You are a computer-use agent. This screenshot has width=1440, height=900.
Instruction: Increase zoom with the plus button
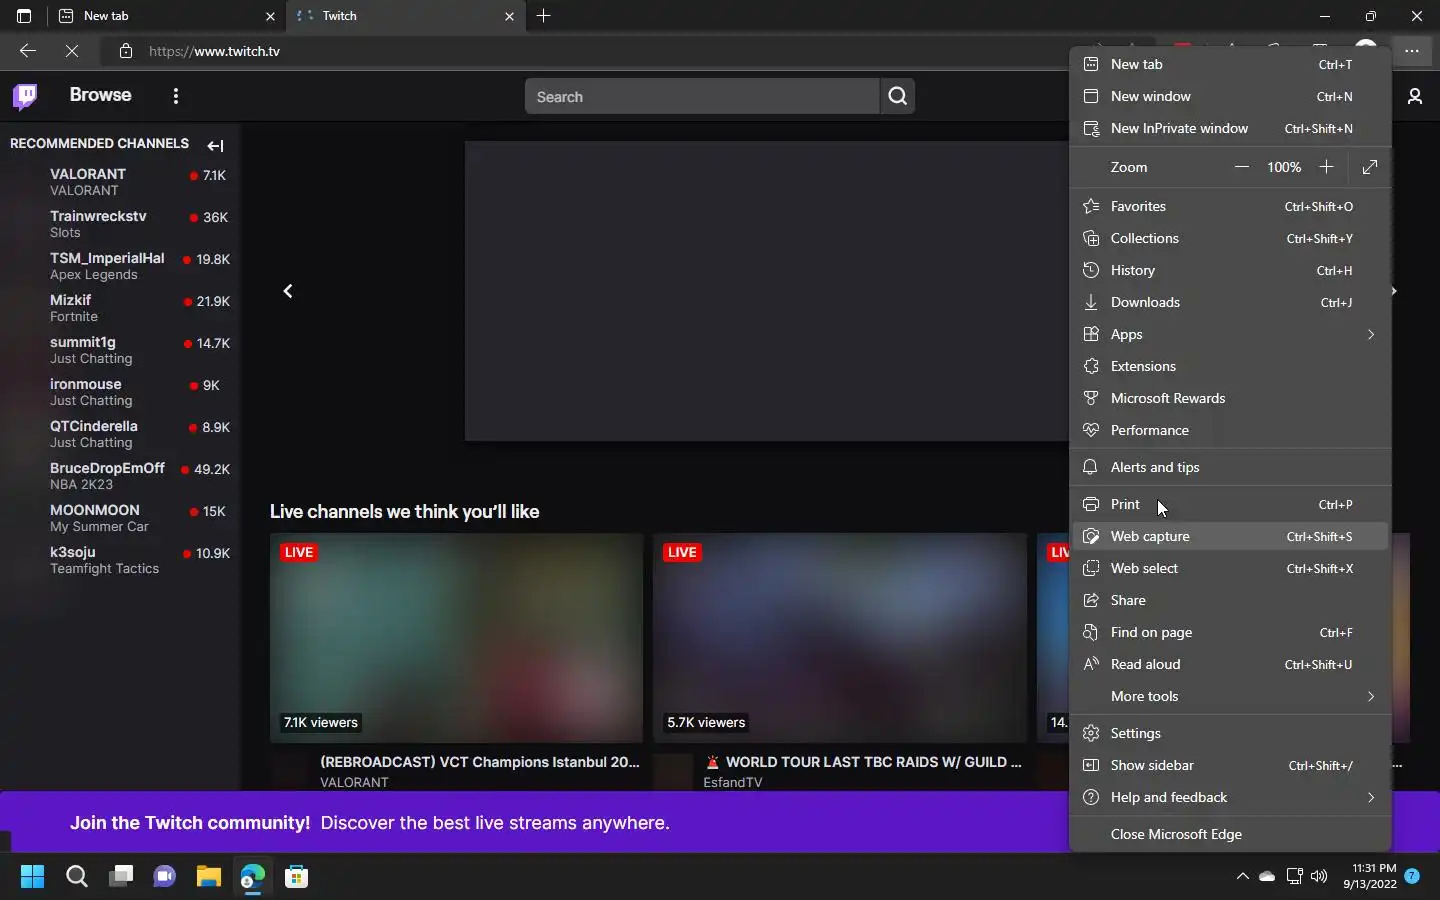pos(1326,167)
